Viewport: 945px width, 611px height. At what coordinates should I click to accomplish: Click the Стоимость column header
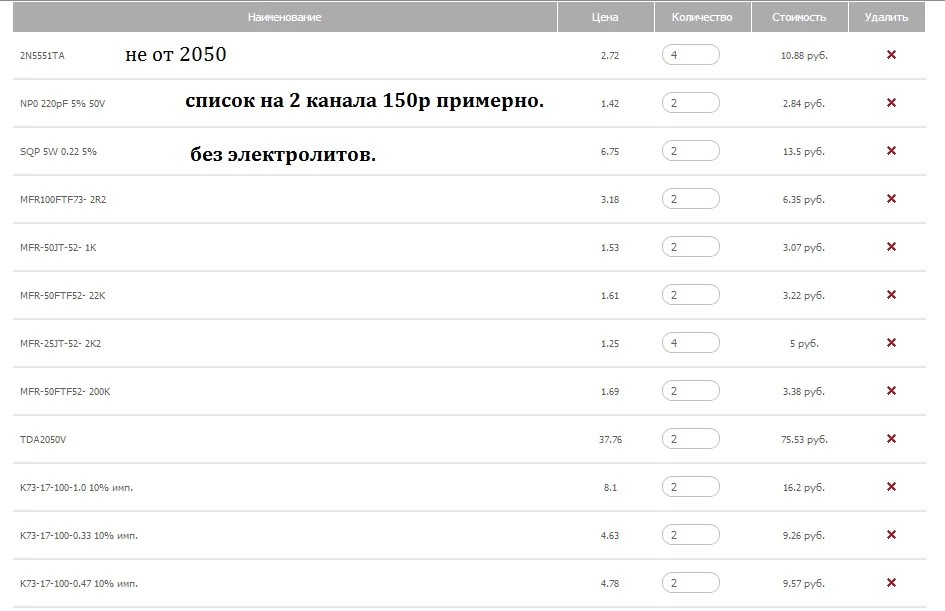799,17
